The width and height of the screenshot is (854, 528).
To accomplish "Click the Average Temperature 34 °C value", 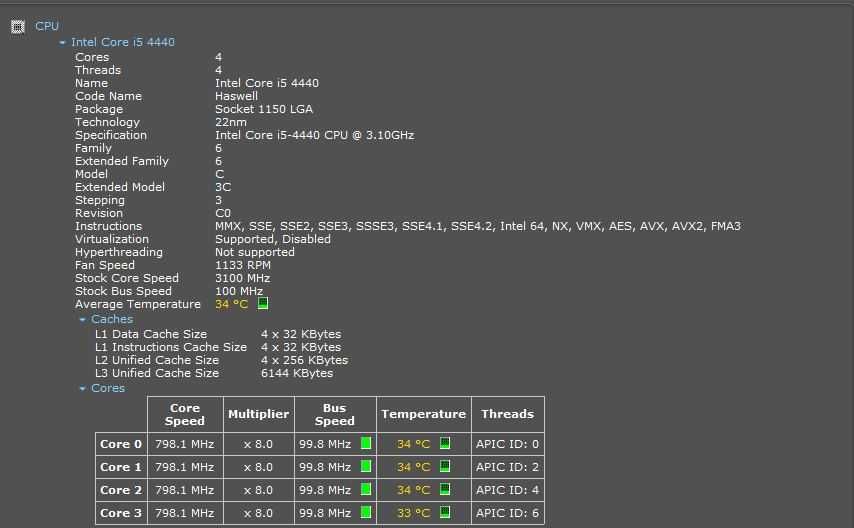I will (x=231, y=304).
